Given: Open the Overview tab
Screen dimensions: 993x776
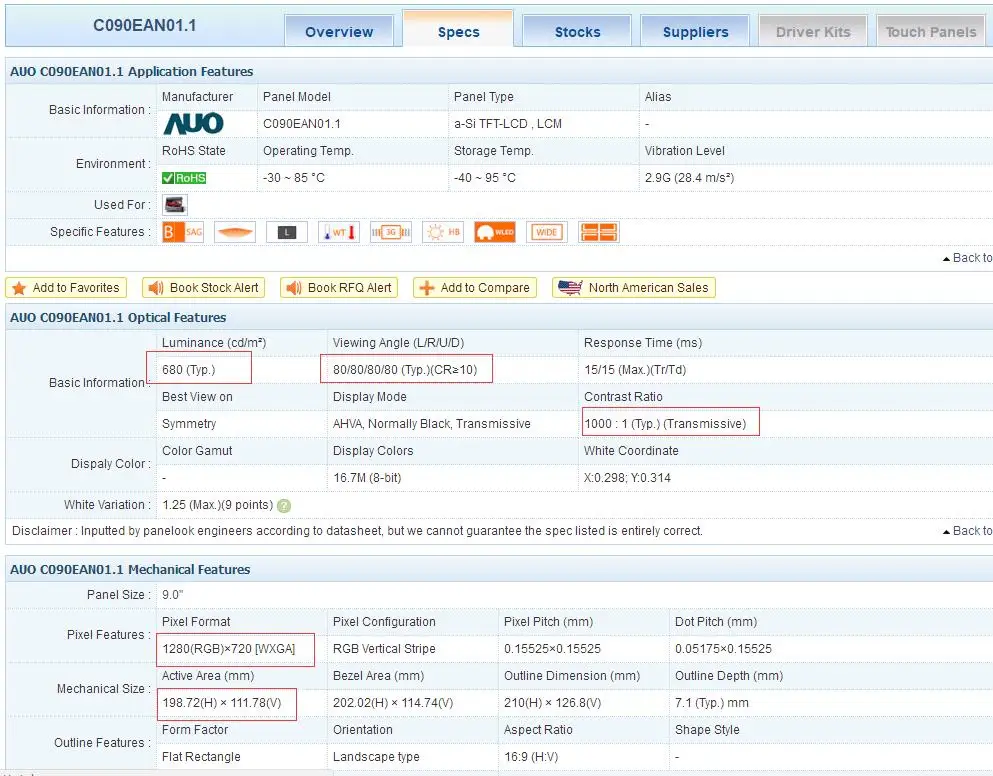Looking at the screenshot, I should [339, 32].
